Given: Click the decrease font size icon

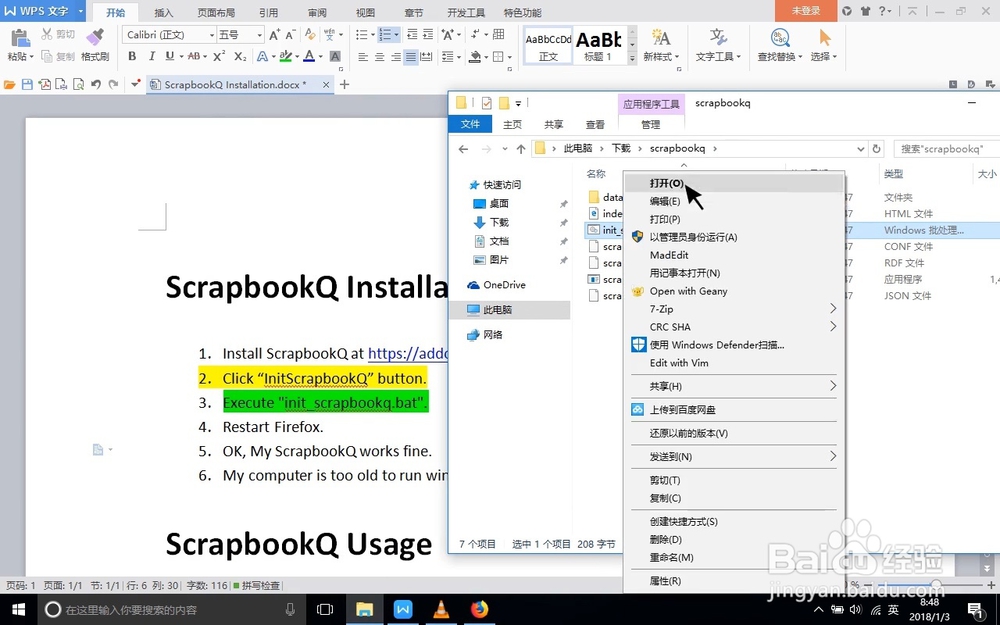Looking at the screenshot, I should [x=290, y=34].
